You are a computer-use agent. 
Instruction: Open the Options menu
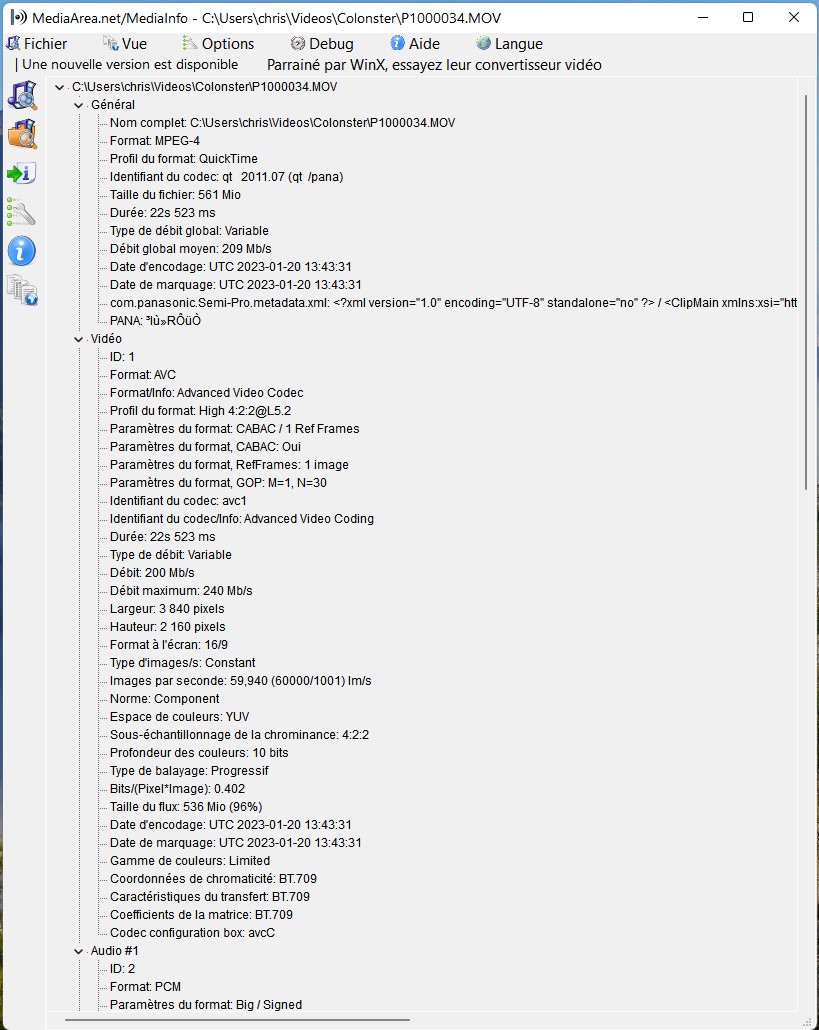tap(218, 44)
